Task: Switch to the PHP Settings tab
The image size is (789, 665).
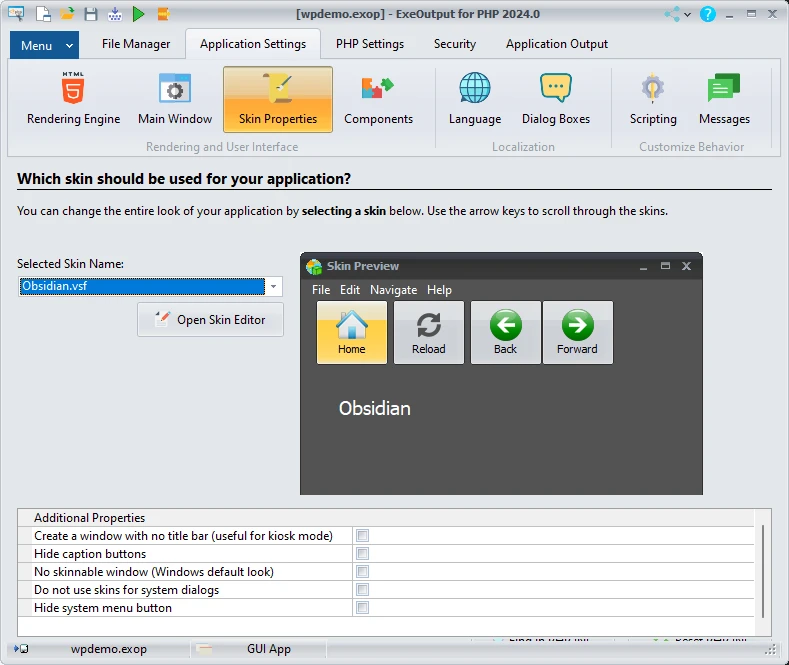Action: click(x=369, y=44)
